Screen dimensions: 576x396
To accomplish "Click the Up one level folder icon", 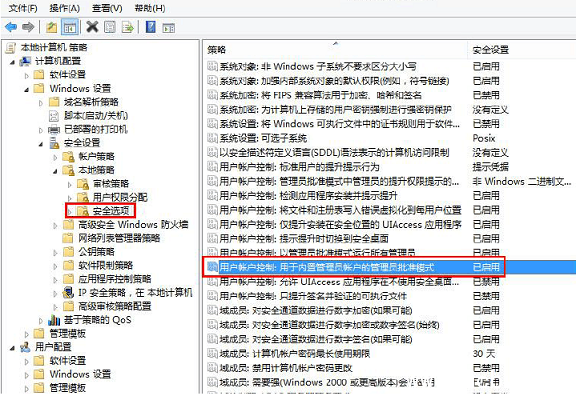I will click(x=51, y=27).
